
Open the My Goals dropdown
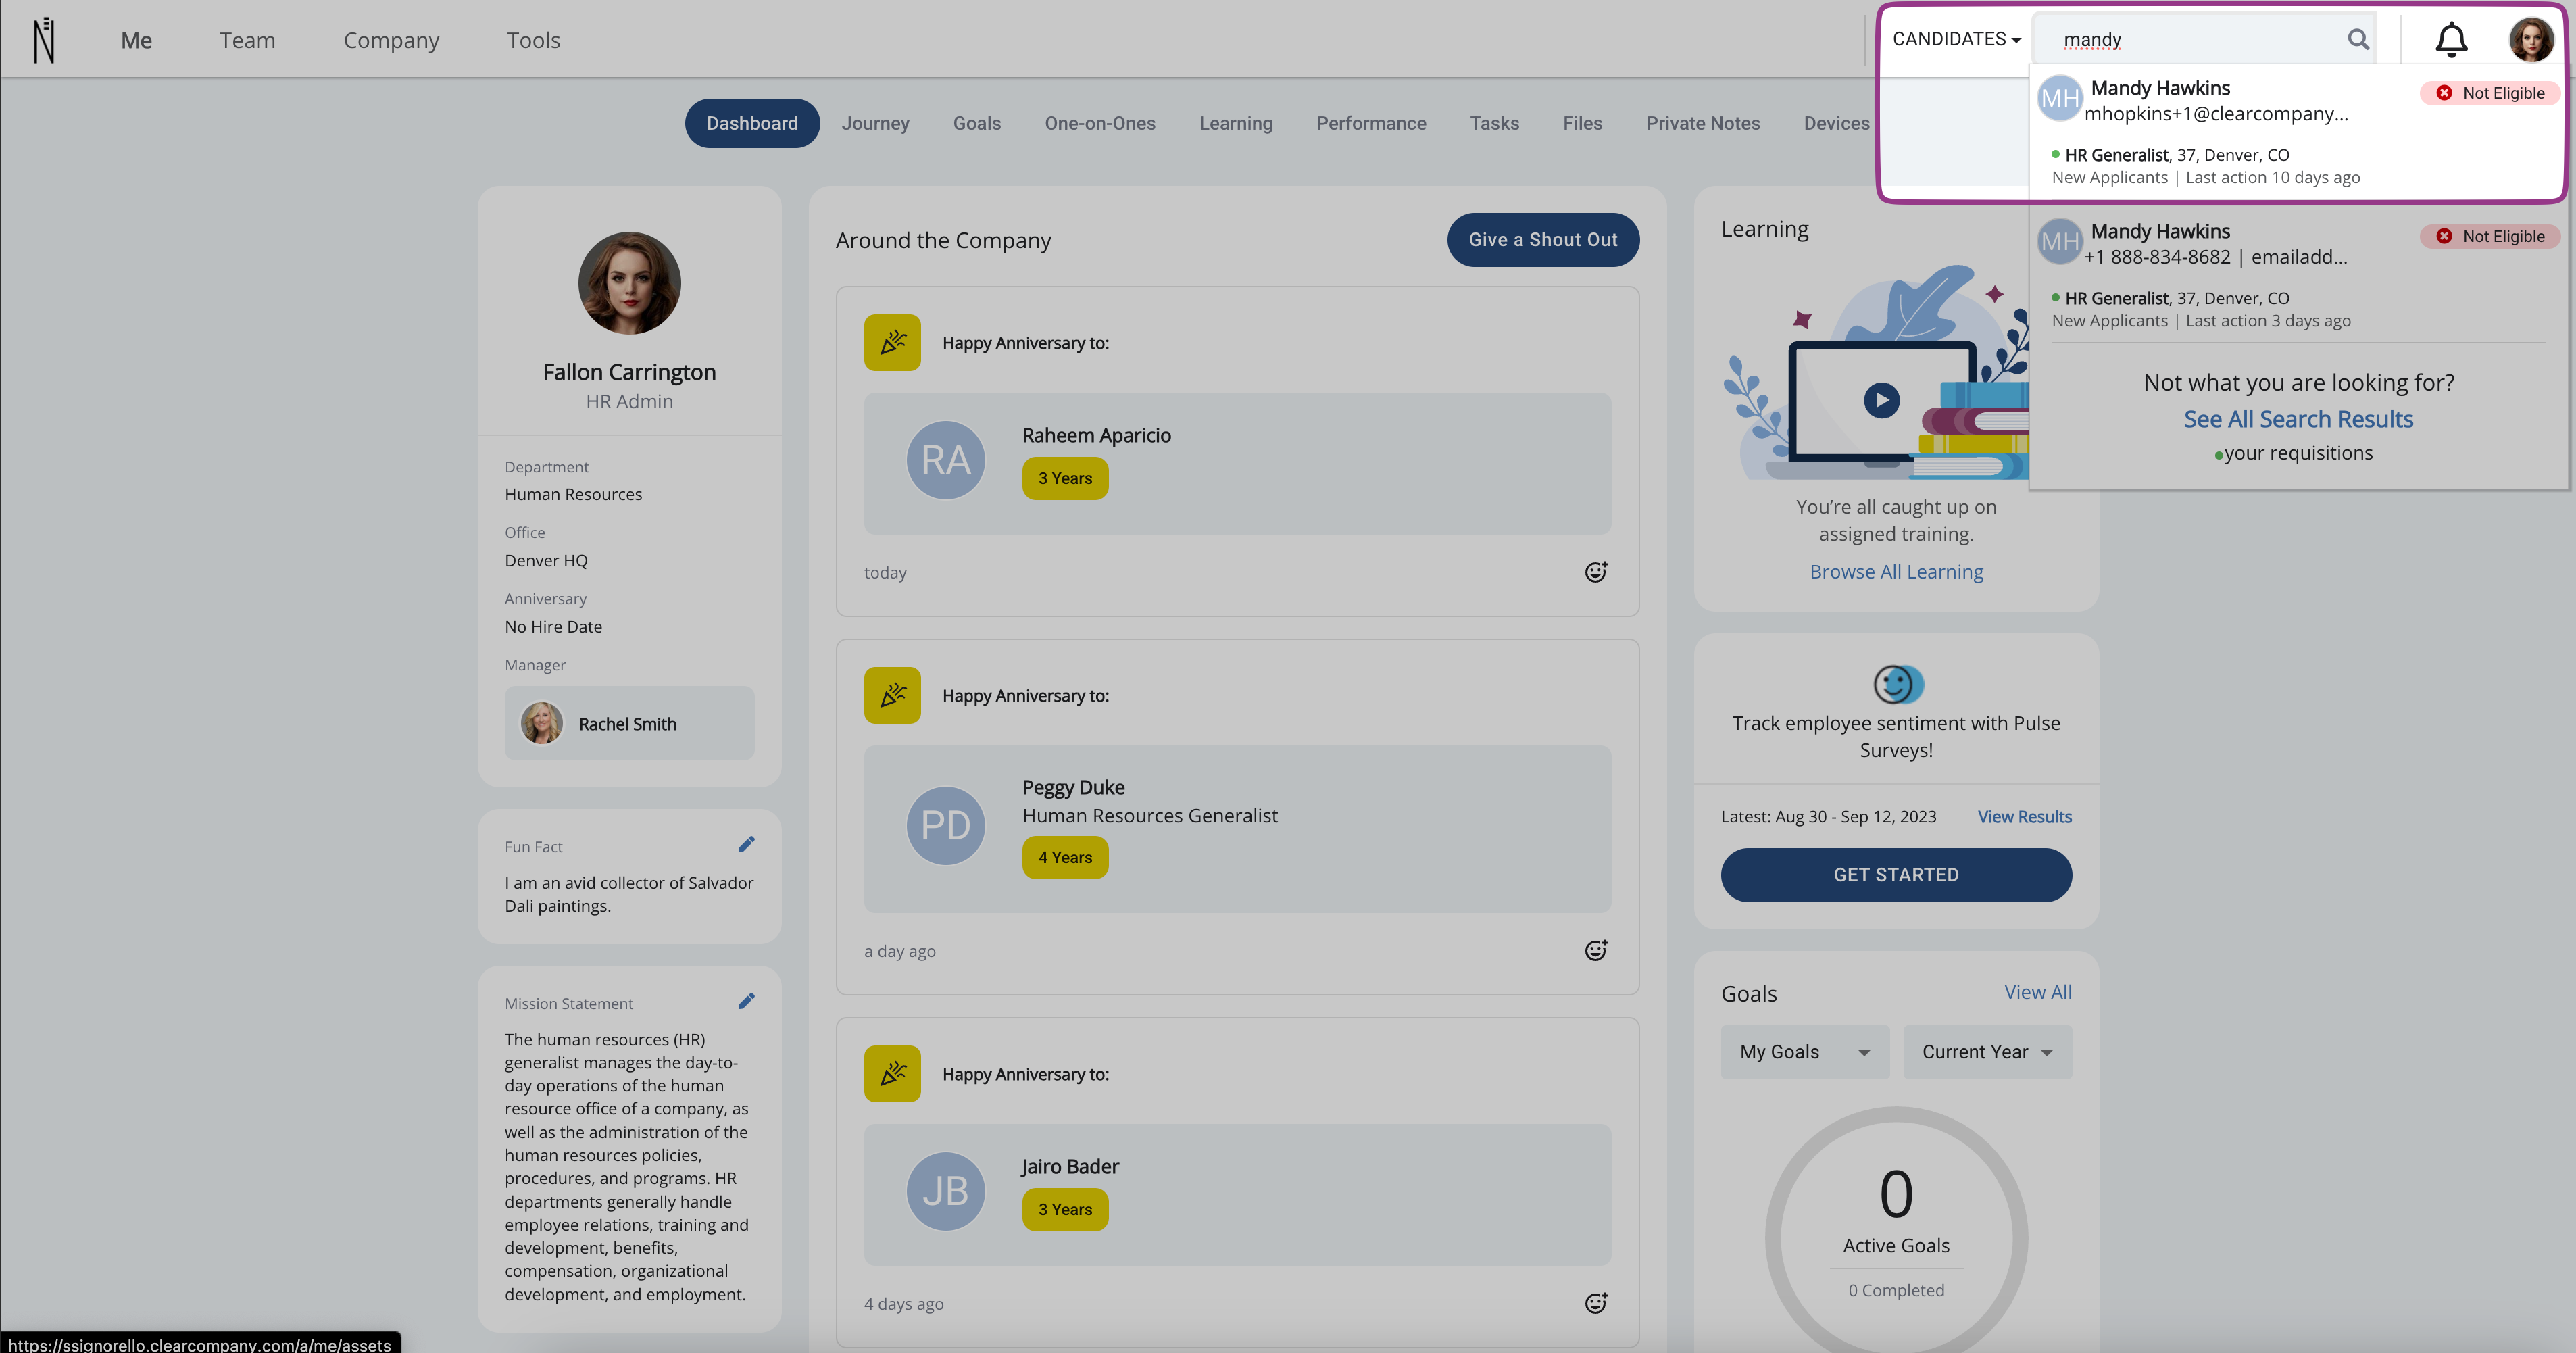(x=1805, y=1052)
